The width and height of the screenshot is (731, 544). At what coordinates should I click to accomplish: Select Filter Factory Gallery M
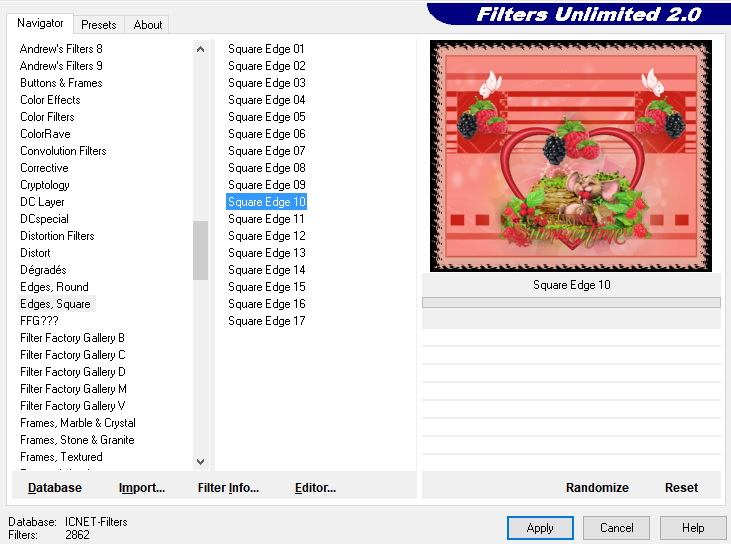[73, 389]
